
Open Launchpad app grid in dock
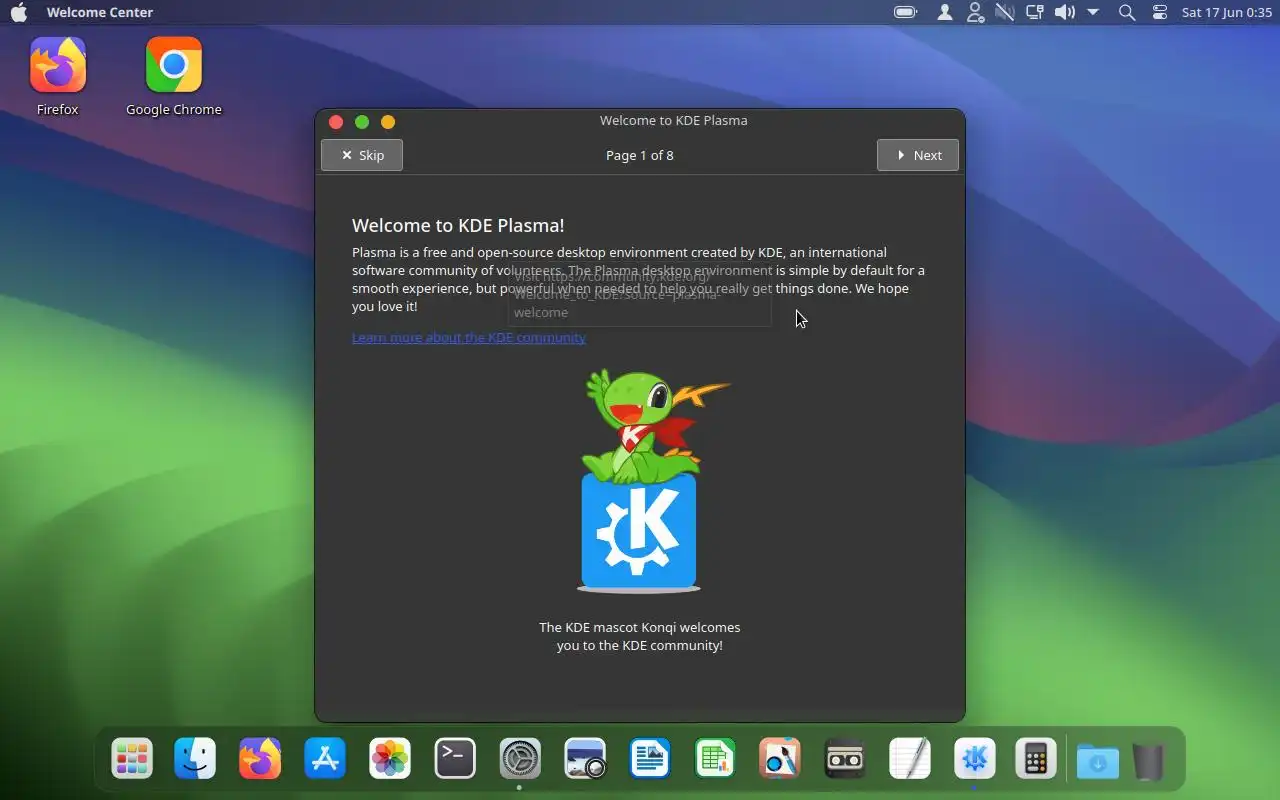click(132, 759)
